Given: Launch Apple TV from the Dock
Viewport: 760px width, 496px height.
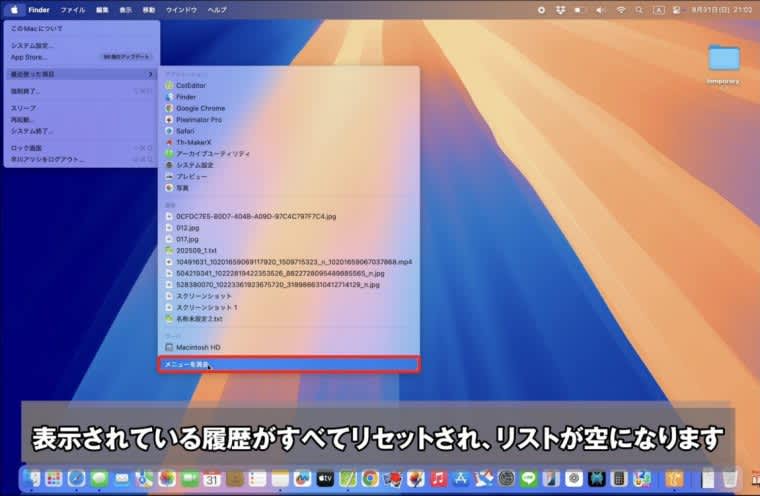Looking at the screenshot, I should click(x=324, y=479).
